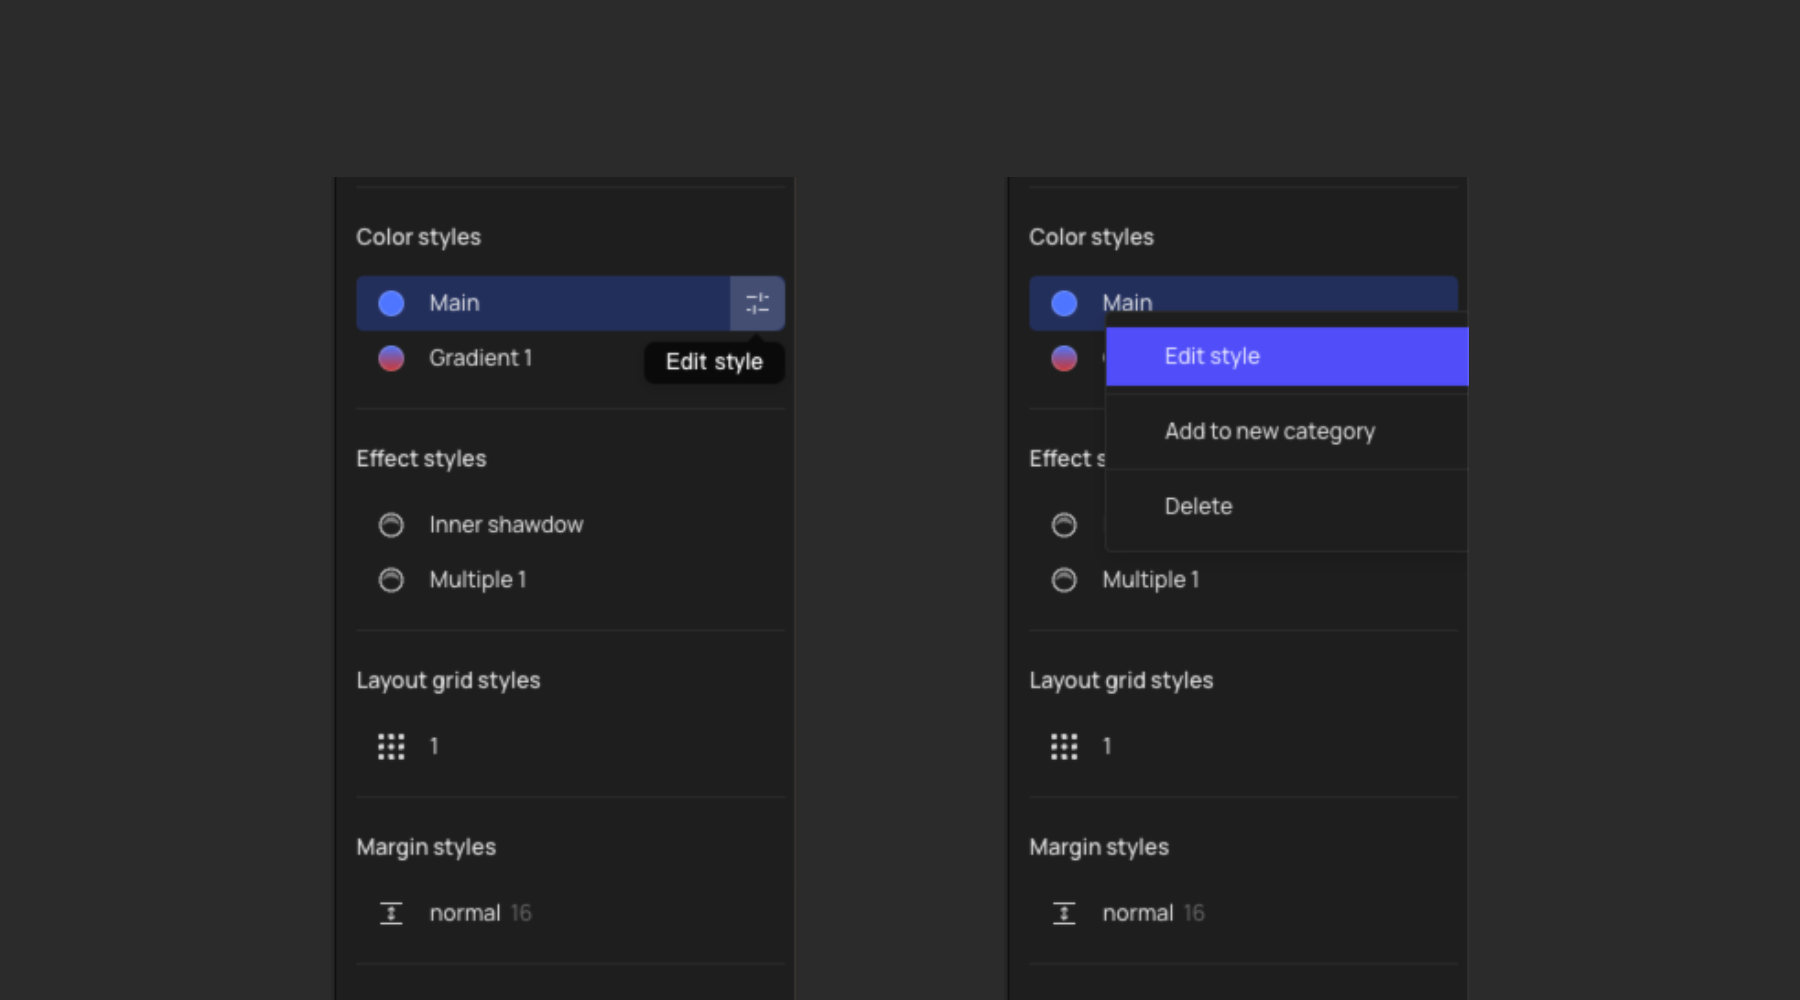Click Margin styles heading in right panel
Screen dimensions: 1800x1000
point(1099,847)
